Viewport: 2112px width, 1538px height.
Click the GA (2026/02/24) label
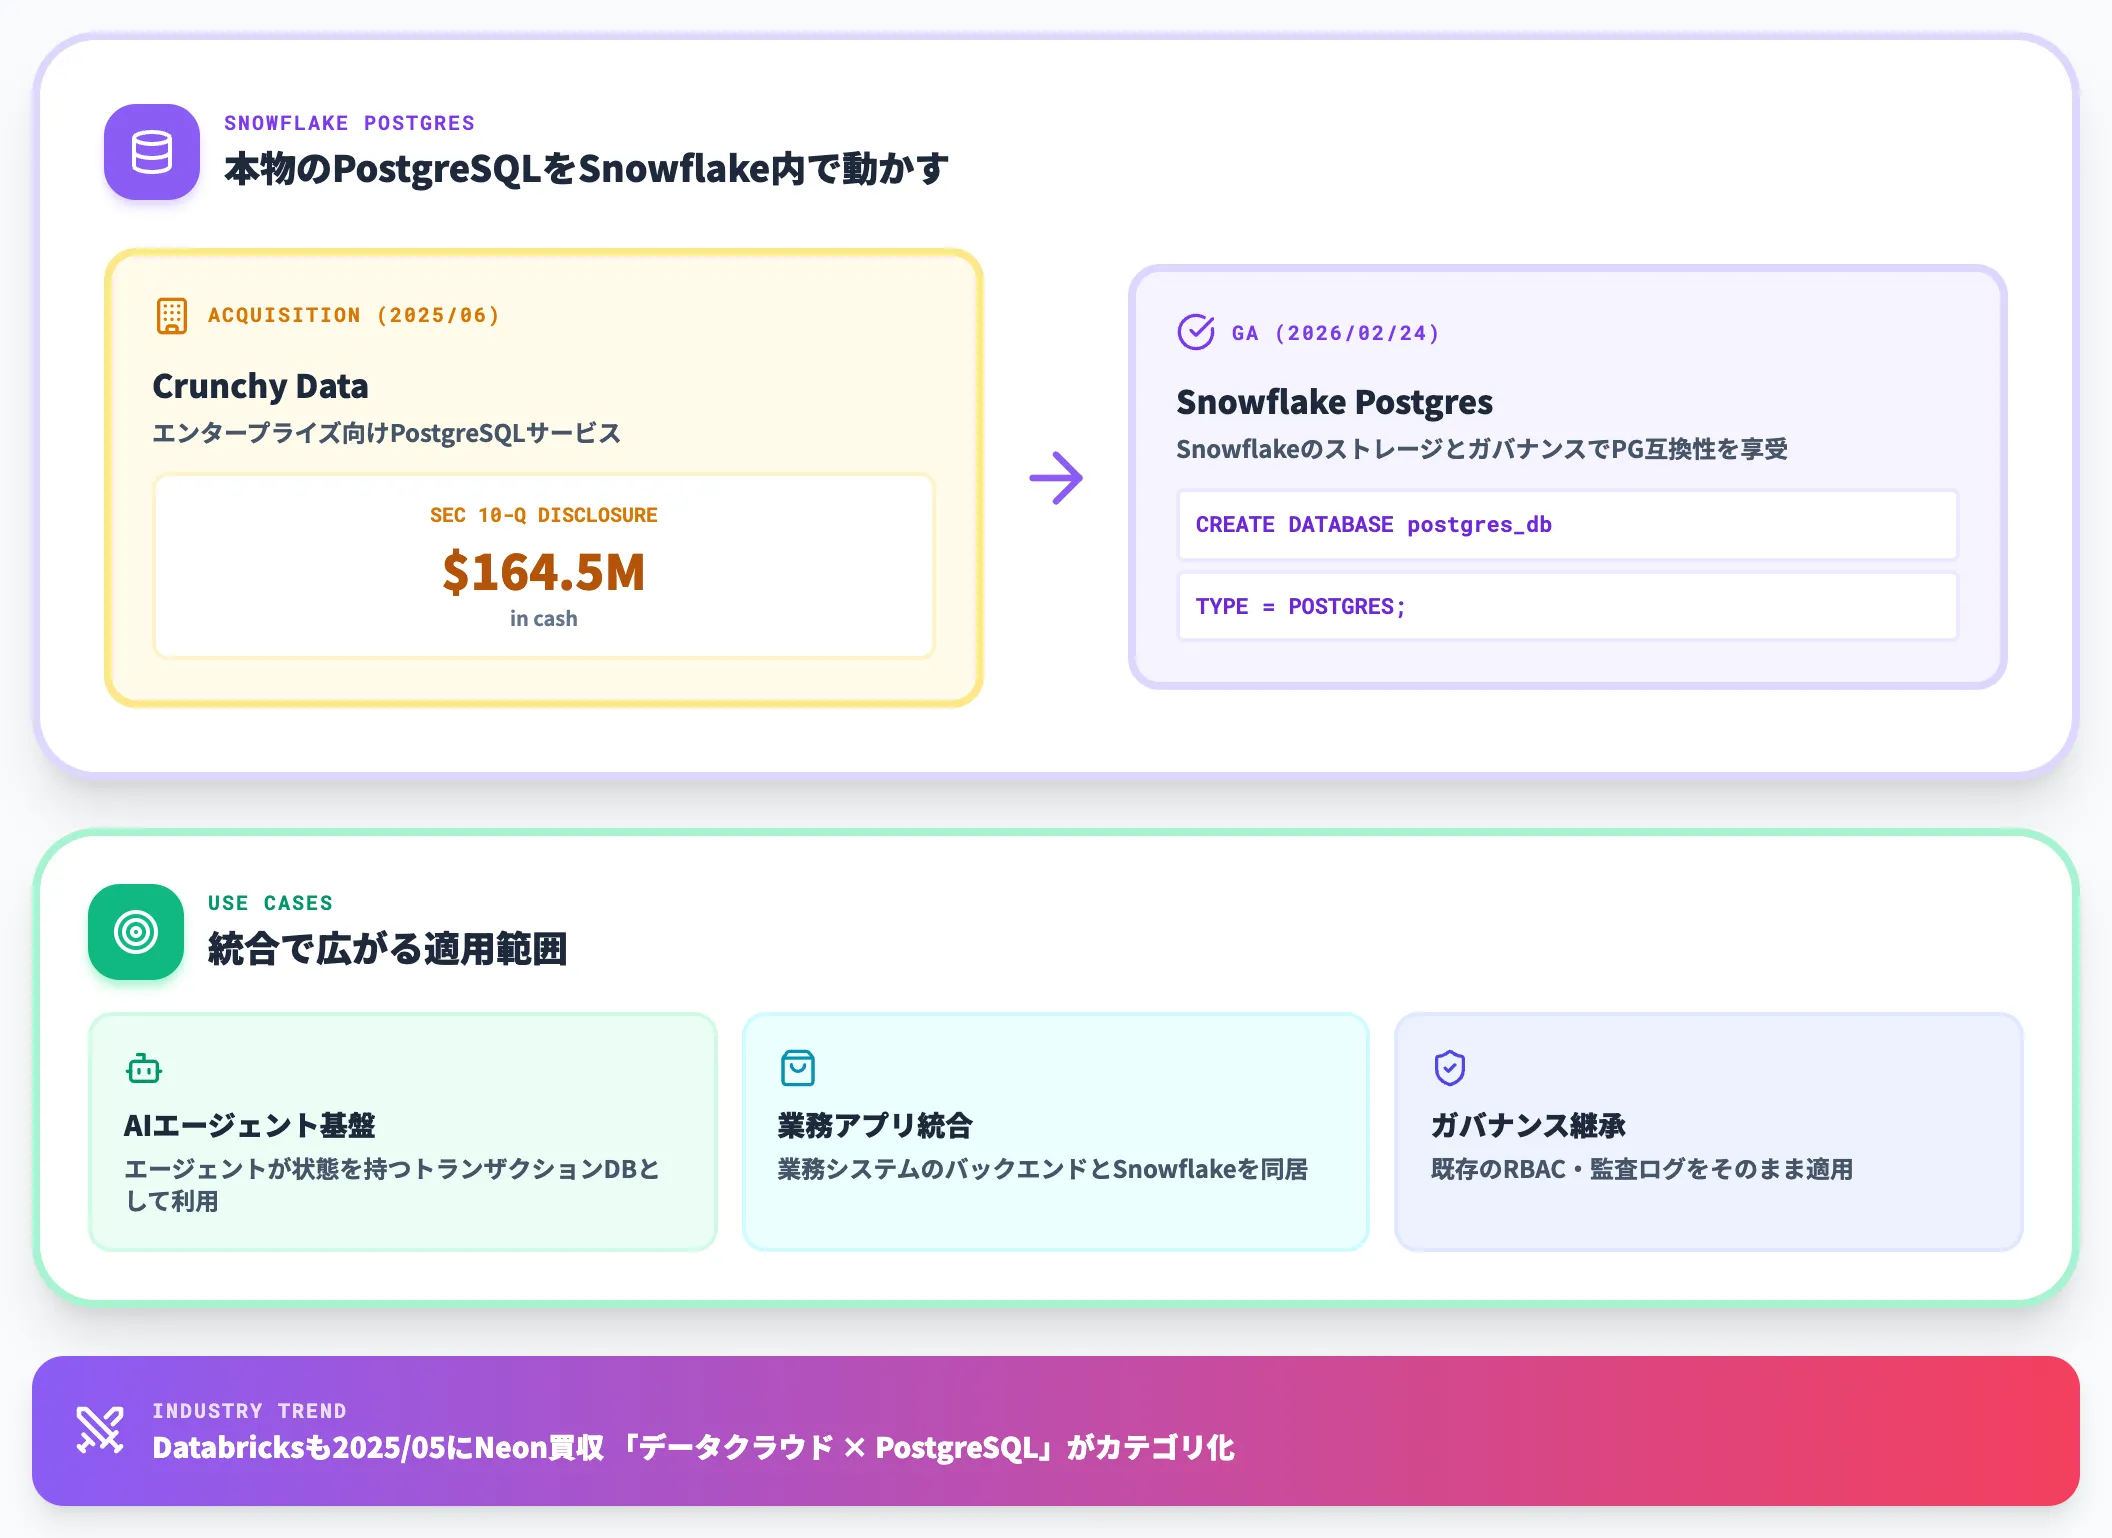click(x=1335, y=333)
